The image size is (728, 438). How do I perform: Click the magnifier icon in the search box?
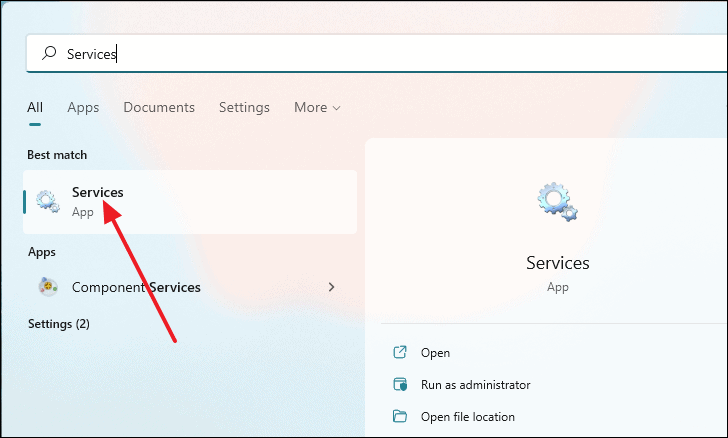click(49, 53)
